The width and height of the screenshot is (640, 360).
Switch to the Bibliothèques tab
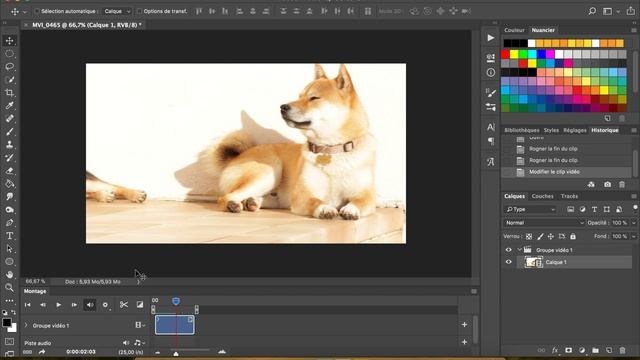(522, 130)
